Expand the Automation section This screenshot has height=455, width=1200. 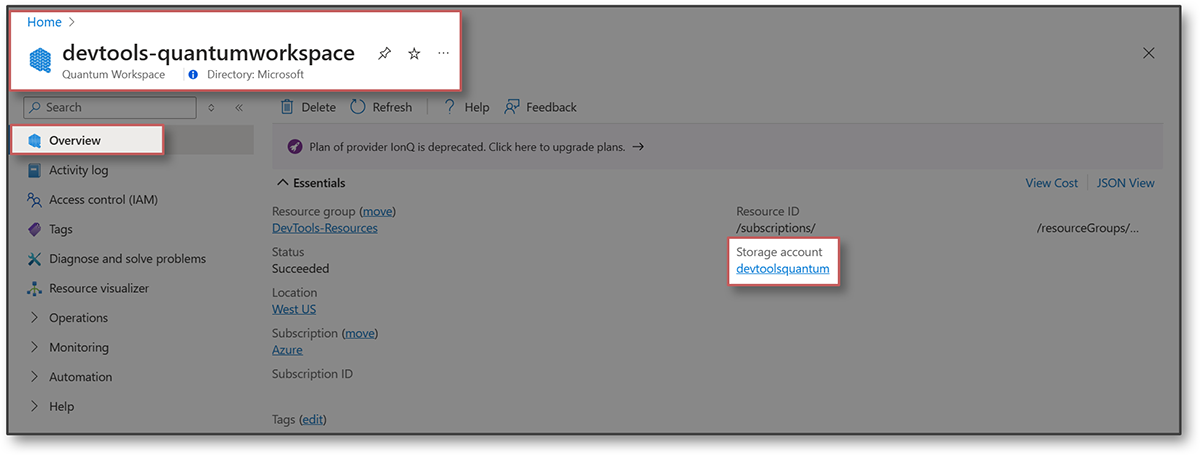[x=80, y=377]
